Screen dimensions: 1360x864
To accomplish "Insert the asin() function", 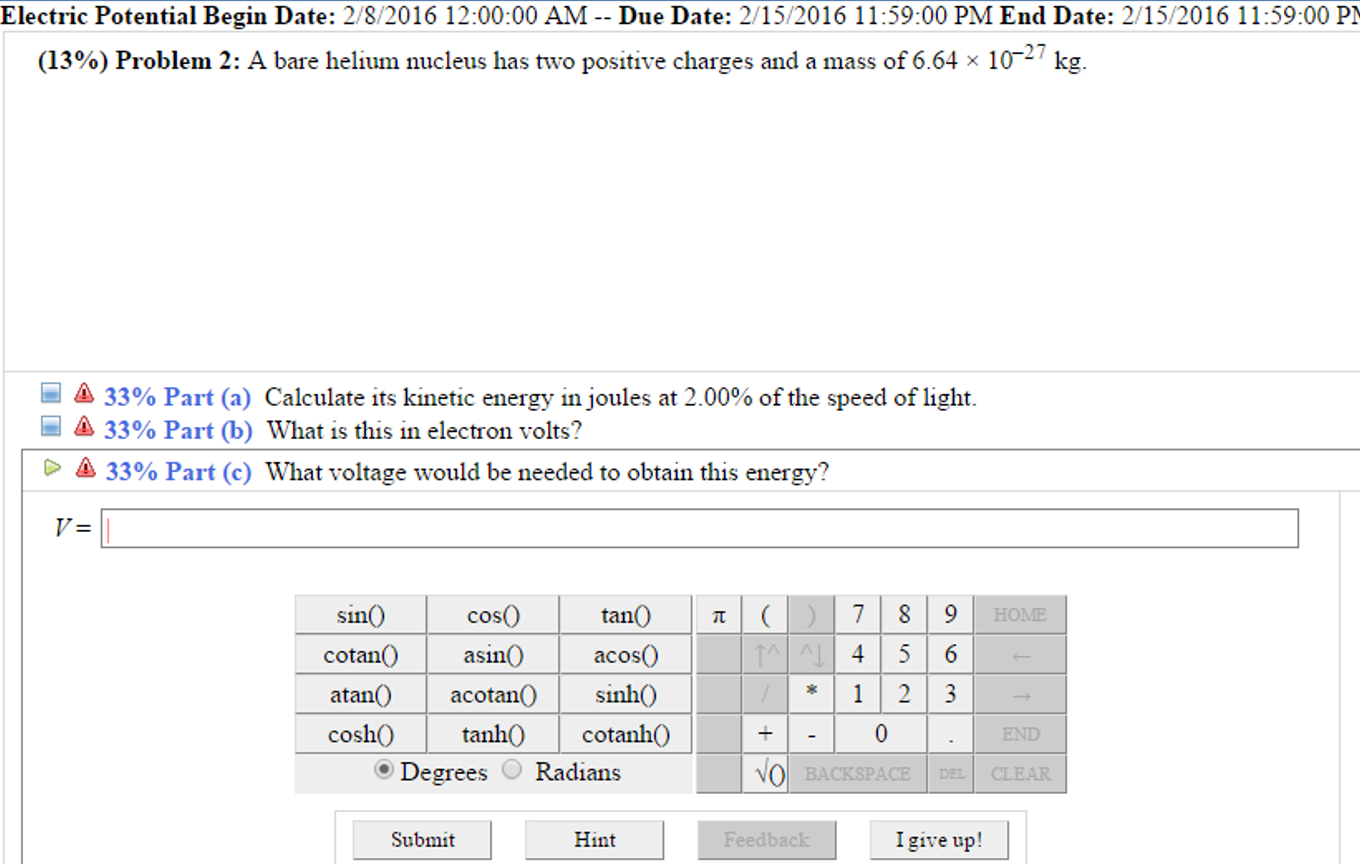I will (493, 655).
